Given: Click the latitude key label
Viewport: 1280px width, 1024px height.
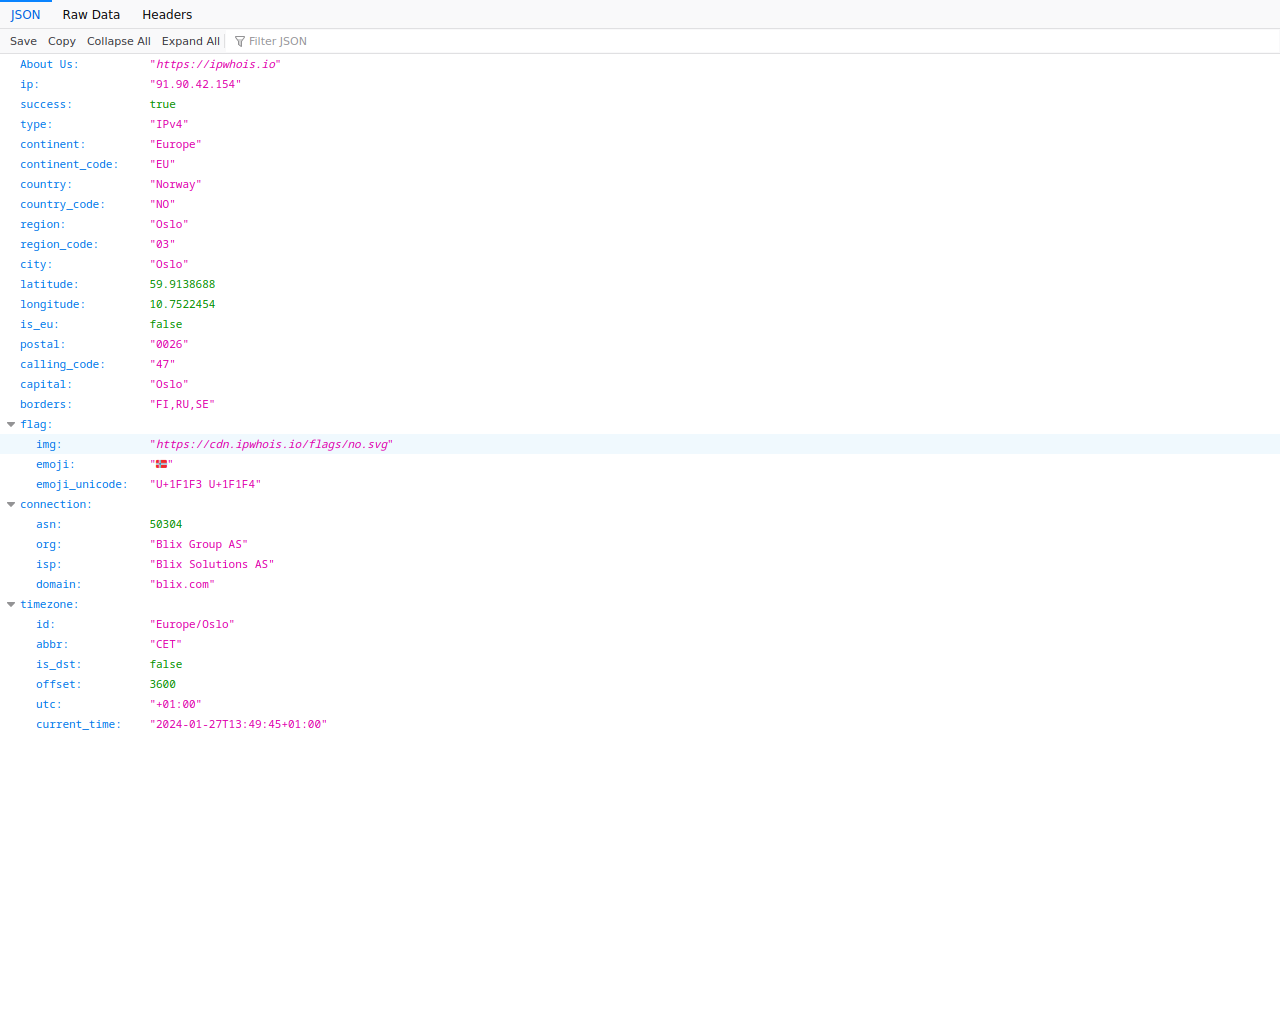Looking at the screenshot, I should (x=49, y=284).
